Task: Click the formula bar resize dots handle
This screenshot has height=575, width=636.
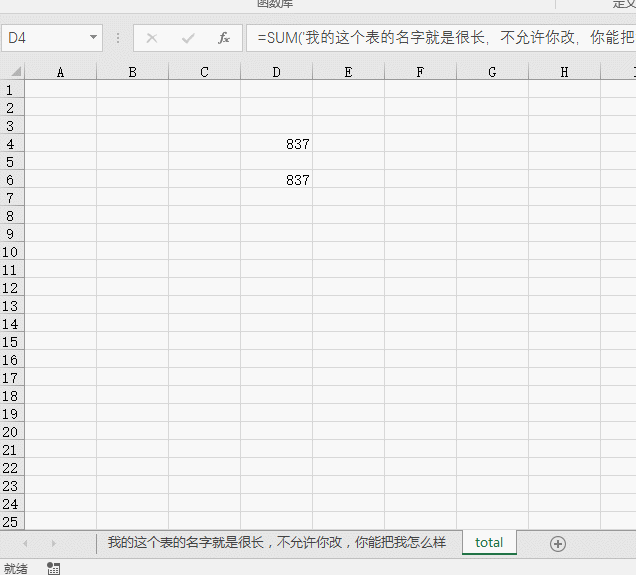Action: tap(118, 38)
